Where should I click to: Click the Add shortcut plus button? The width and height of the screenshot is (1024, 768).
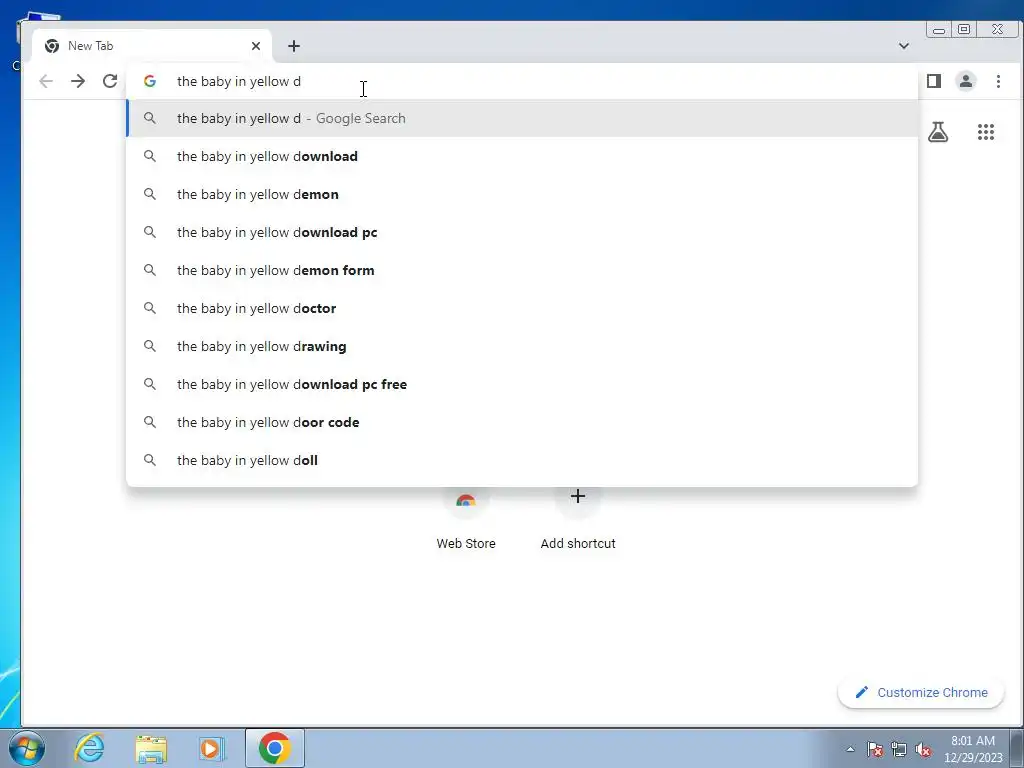click(x=577, y=496)
